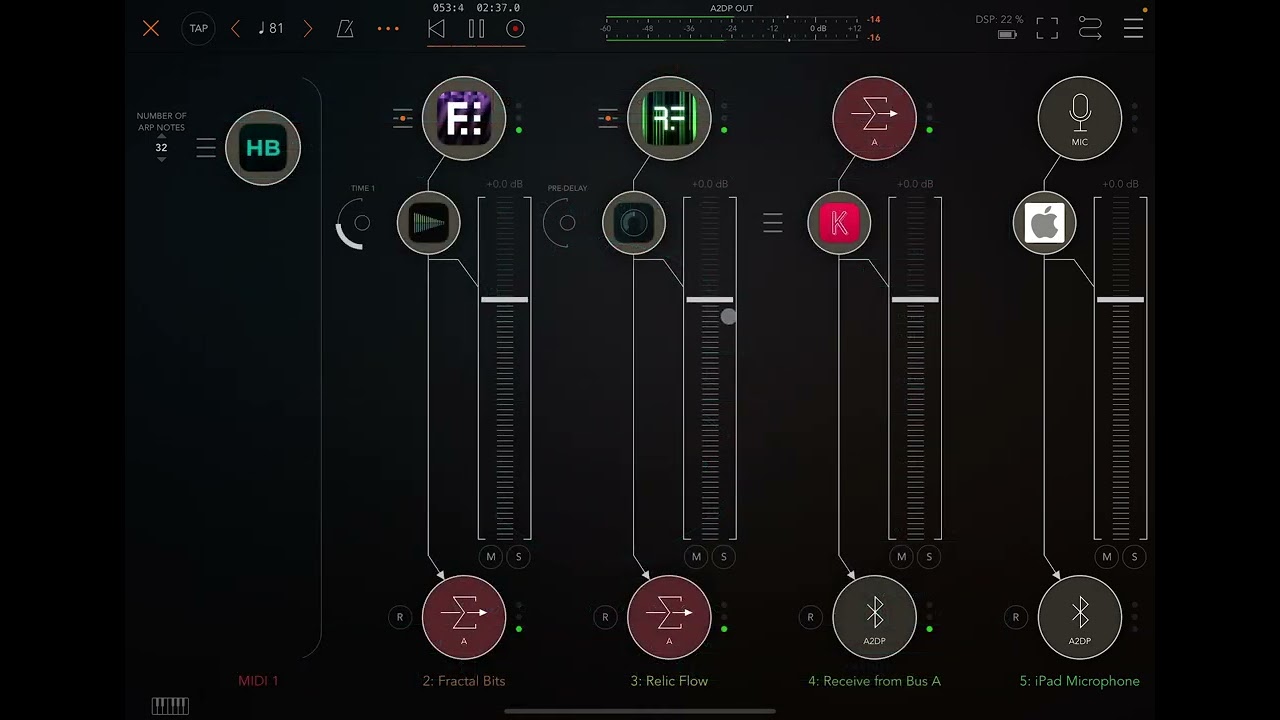
Task: Arm recording on iPad Microphone channel
Action: (x=1016, y=617)
